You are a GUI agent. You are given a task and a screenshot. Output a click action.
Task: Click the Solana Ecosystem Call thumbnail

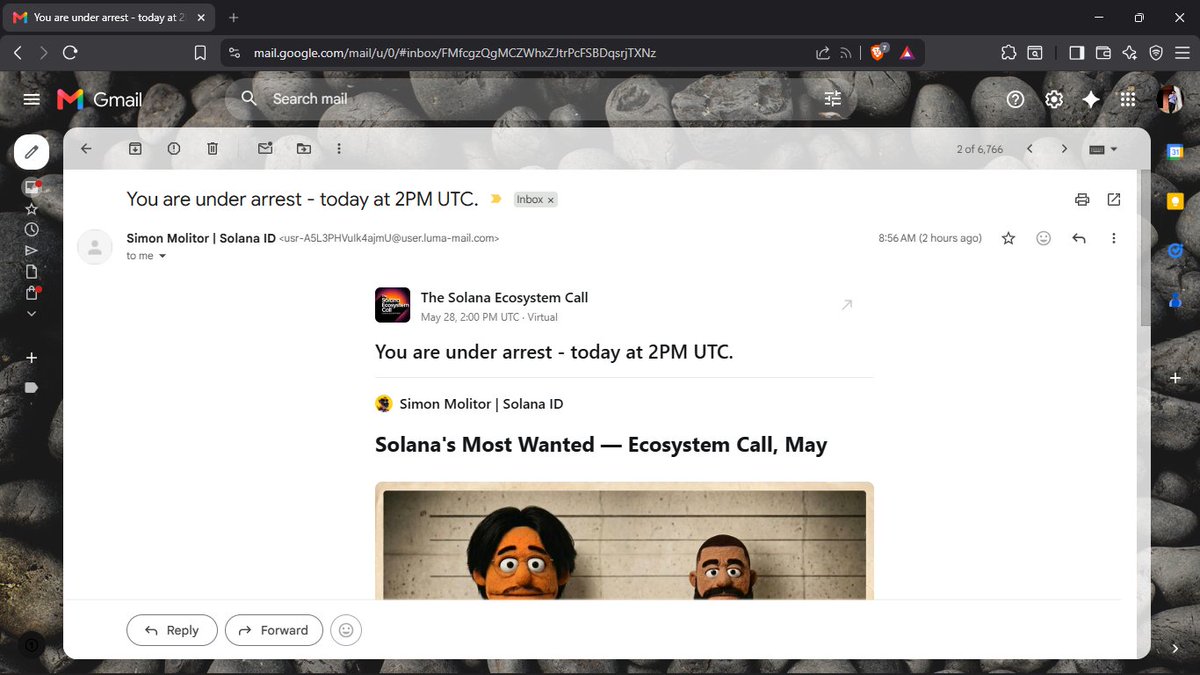[393, 305]
